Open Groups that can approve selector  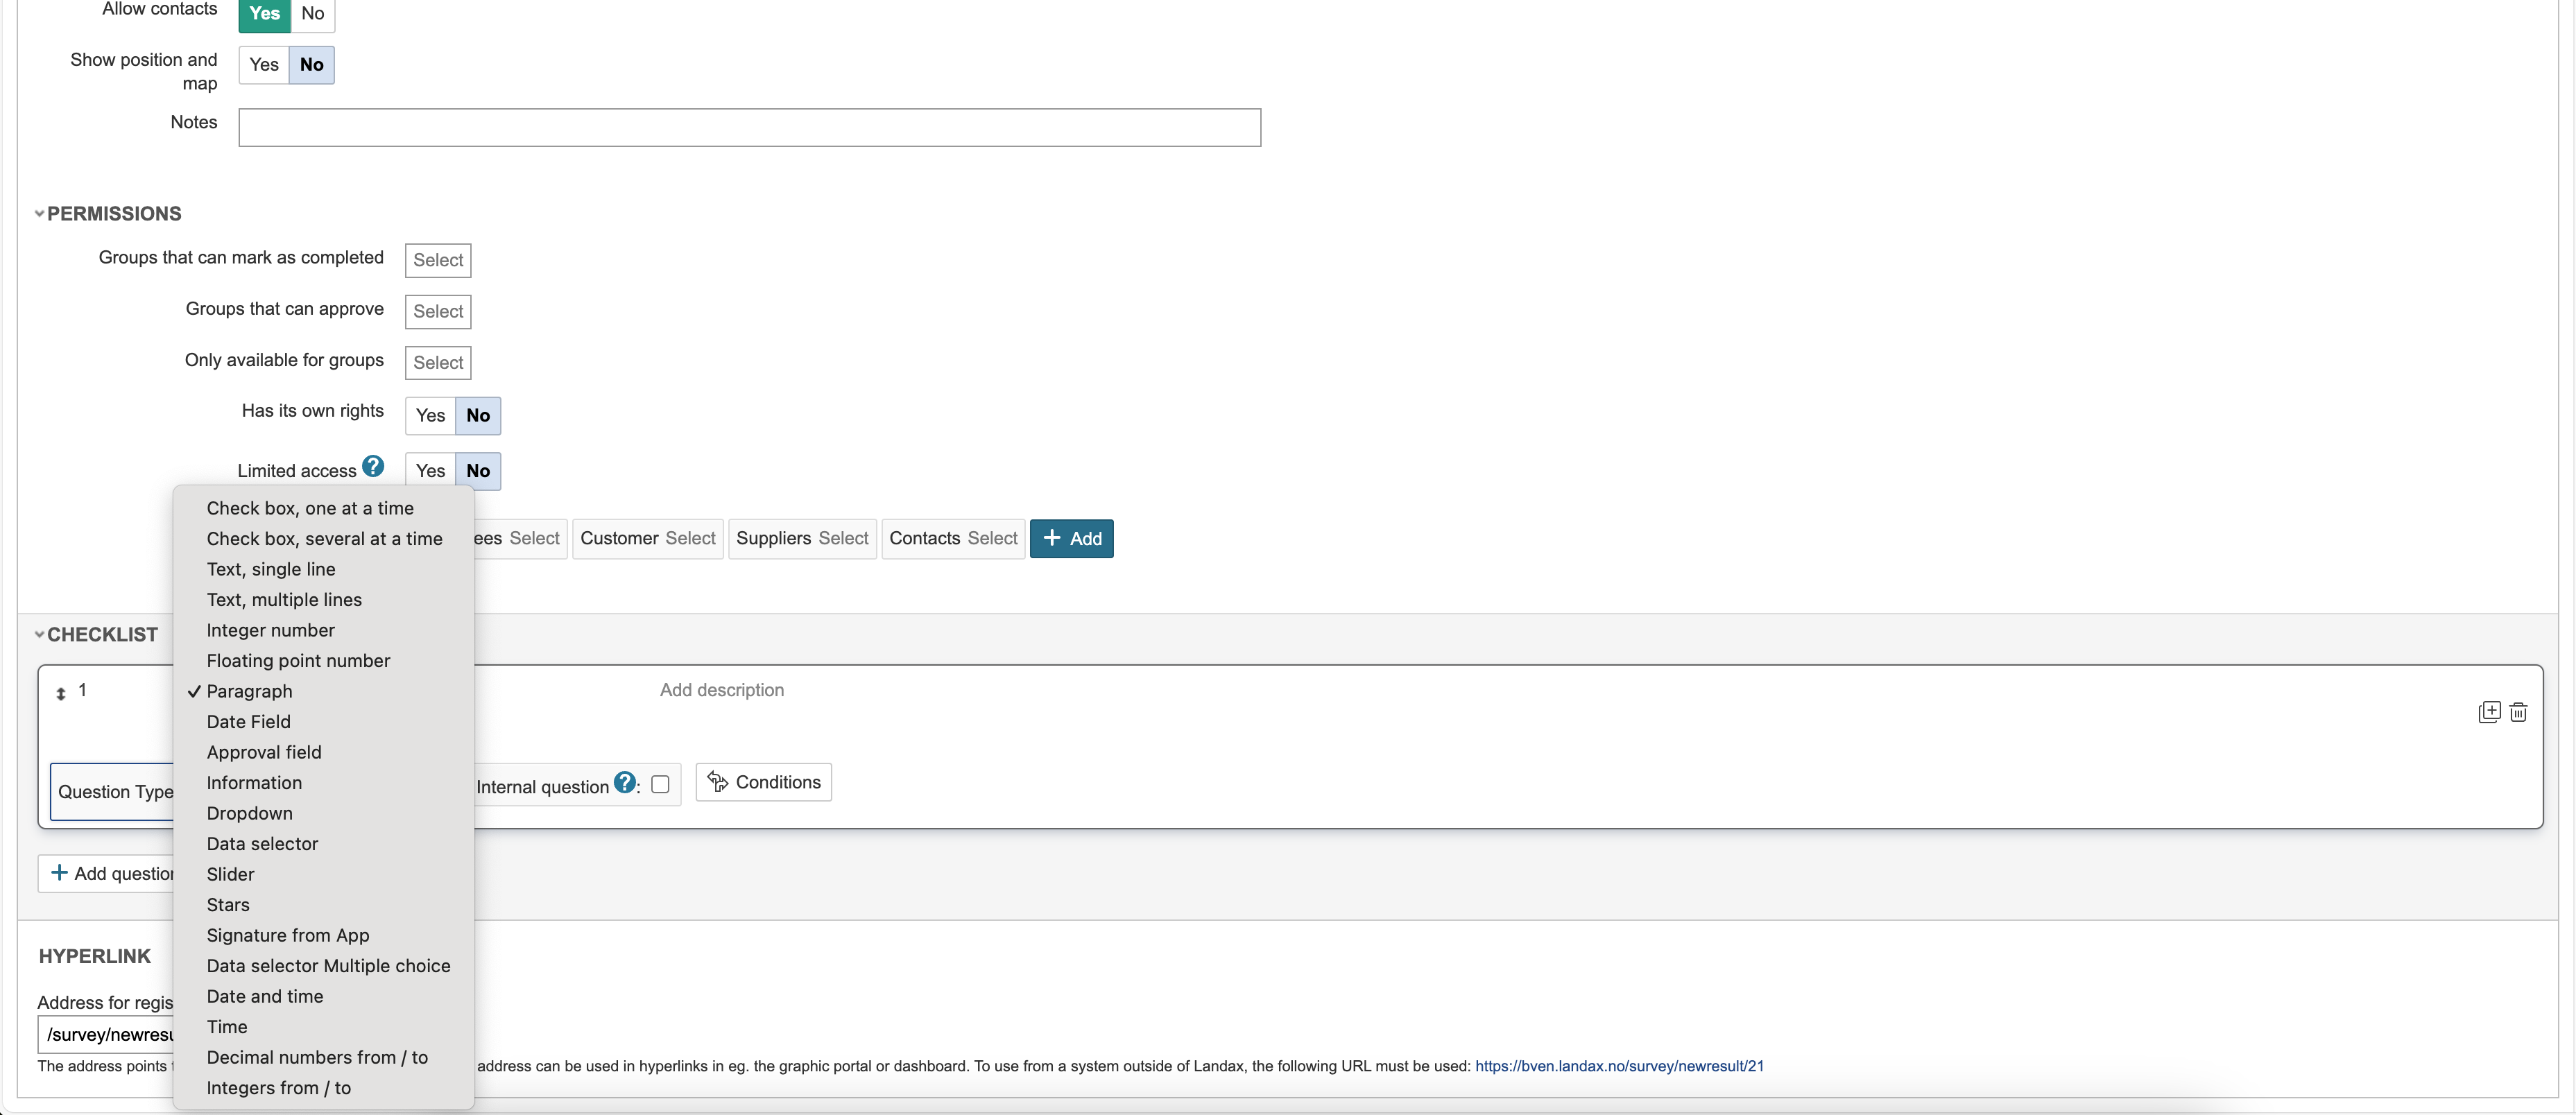438,312
